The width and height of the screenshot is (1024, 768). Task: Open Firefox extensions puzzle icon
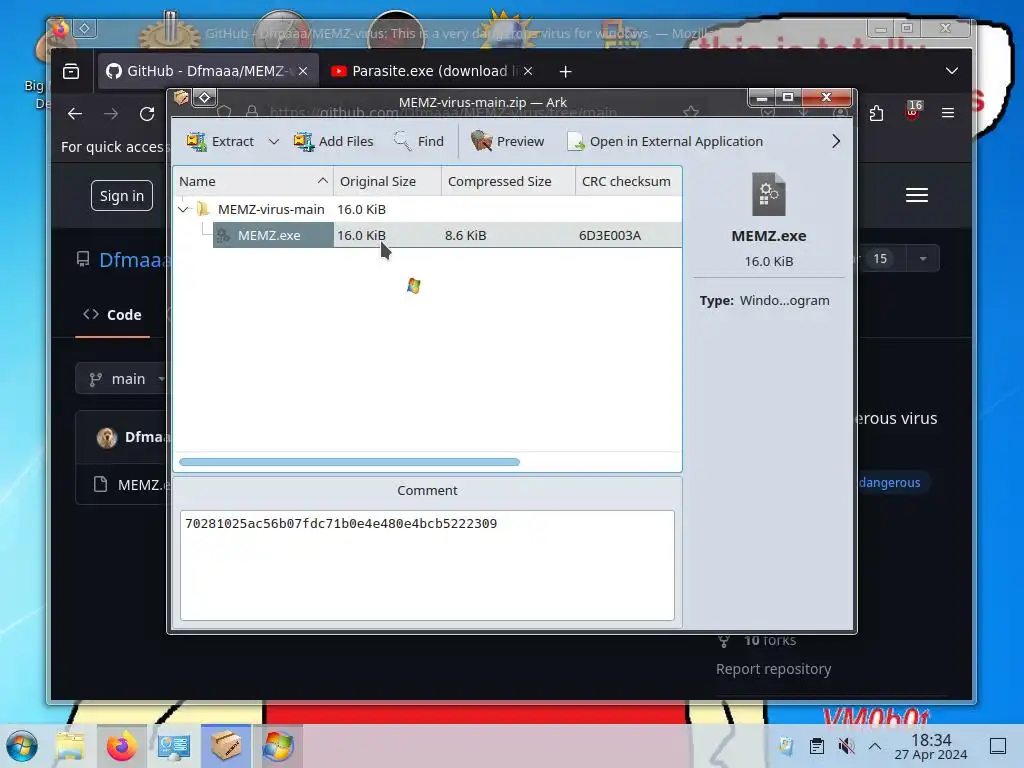pyautogui.click(x=876, y=114)
